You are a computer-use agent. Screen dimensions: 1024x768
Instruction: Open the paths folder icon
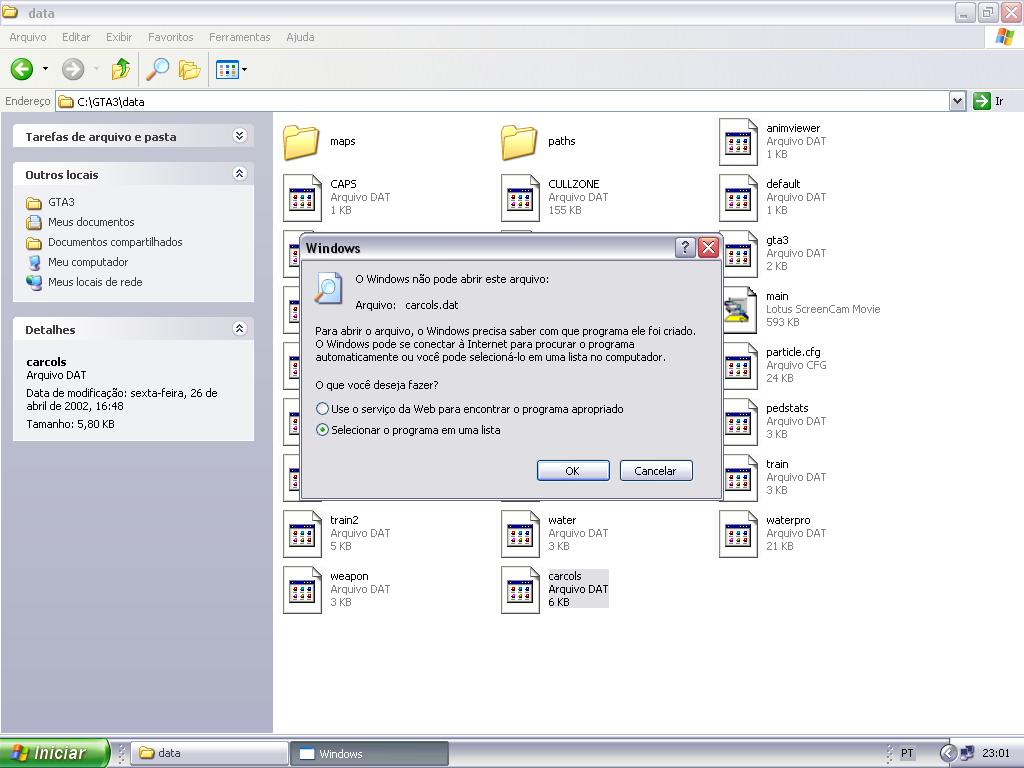[x=519, y=142]
